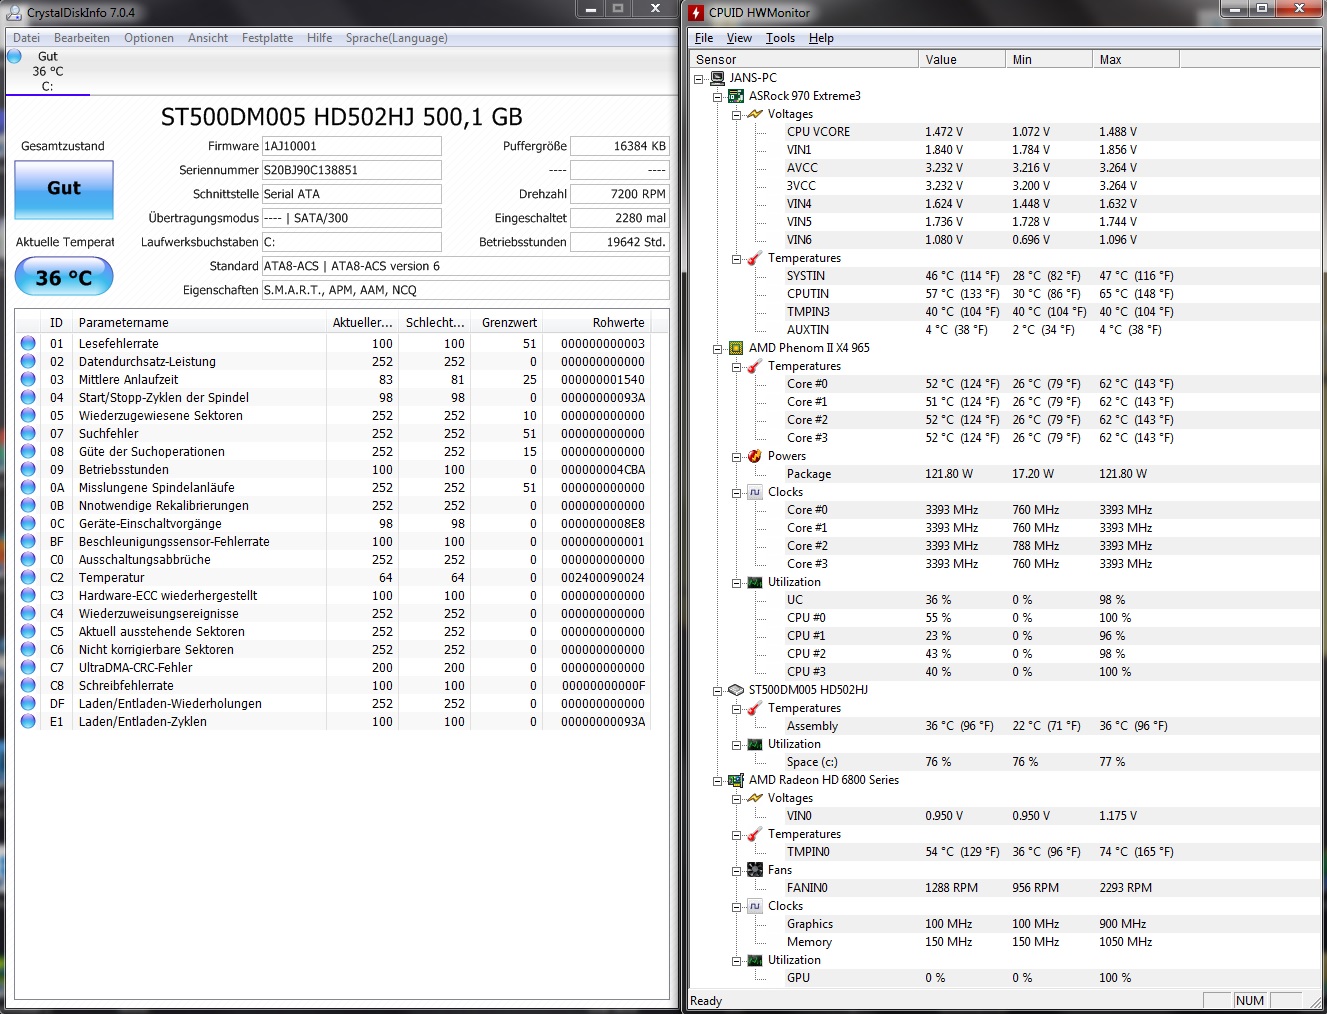Screen dimensions: 1327x1014
Task: Click the Betriebsstunden value 19642 Std.
Action: pos(619,242)
